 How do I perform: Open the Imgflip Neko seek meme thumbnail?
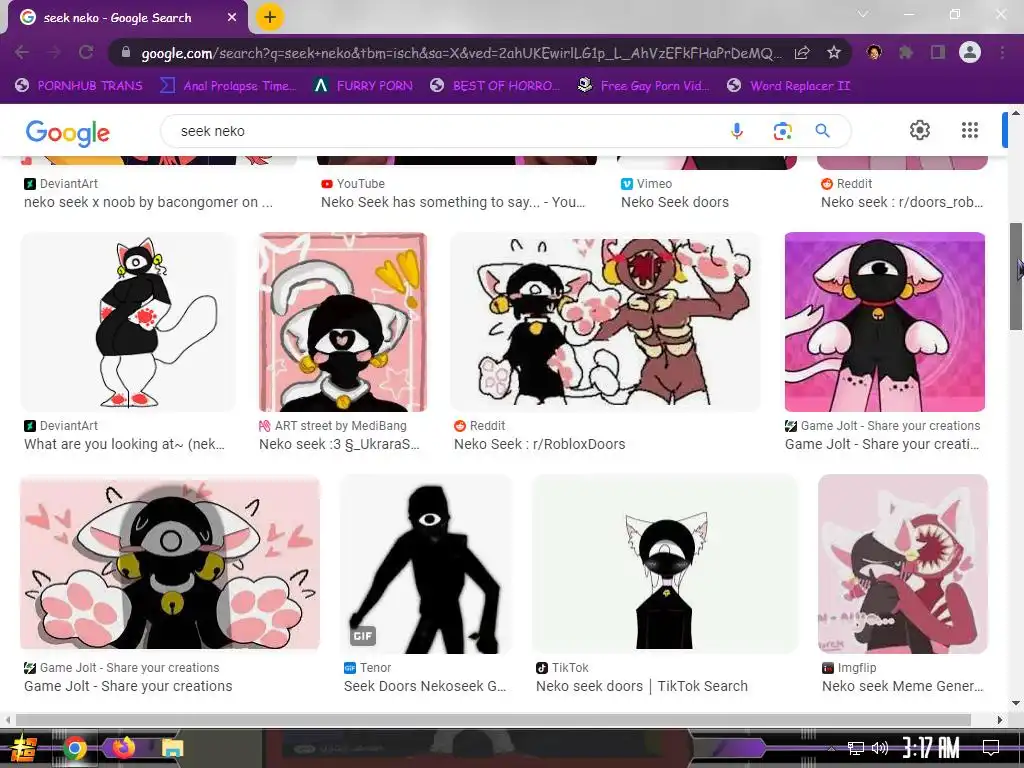coord(903,564)
